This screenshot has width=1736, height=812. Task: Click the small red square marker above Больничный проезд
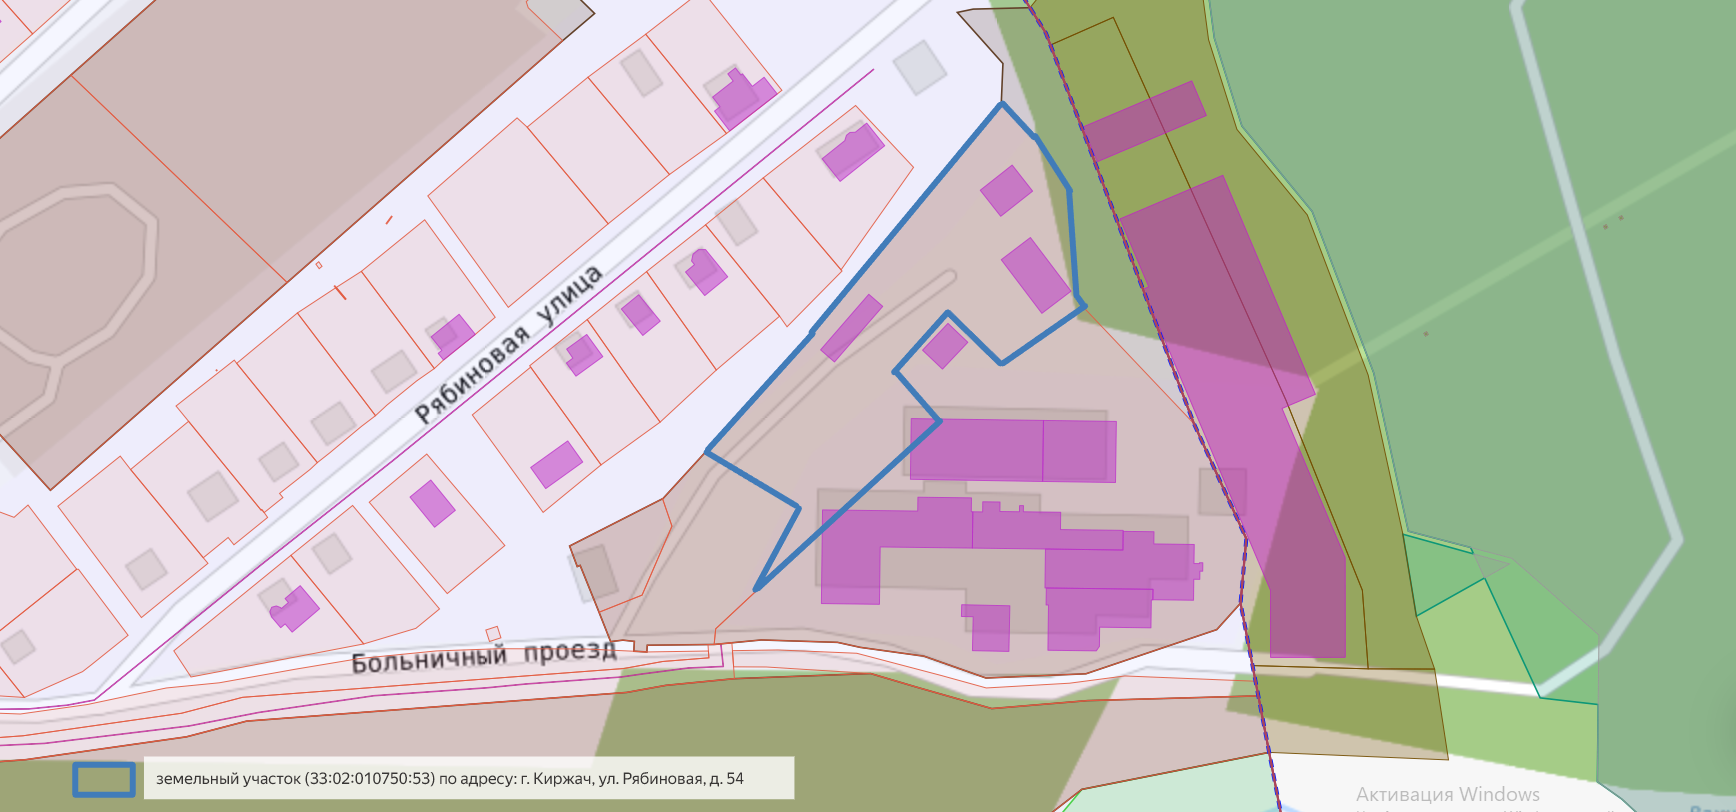tap(492, 633)
